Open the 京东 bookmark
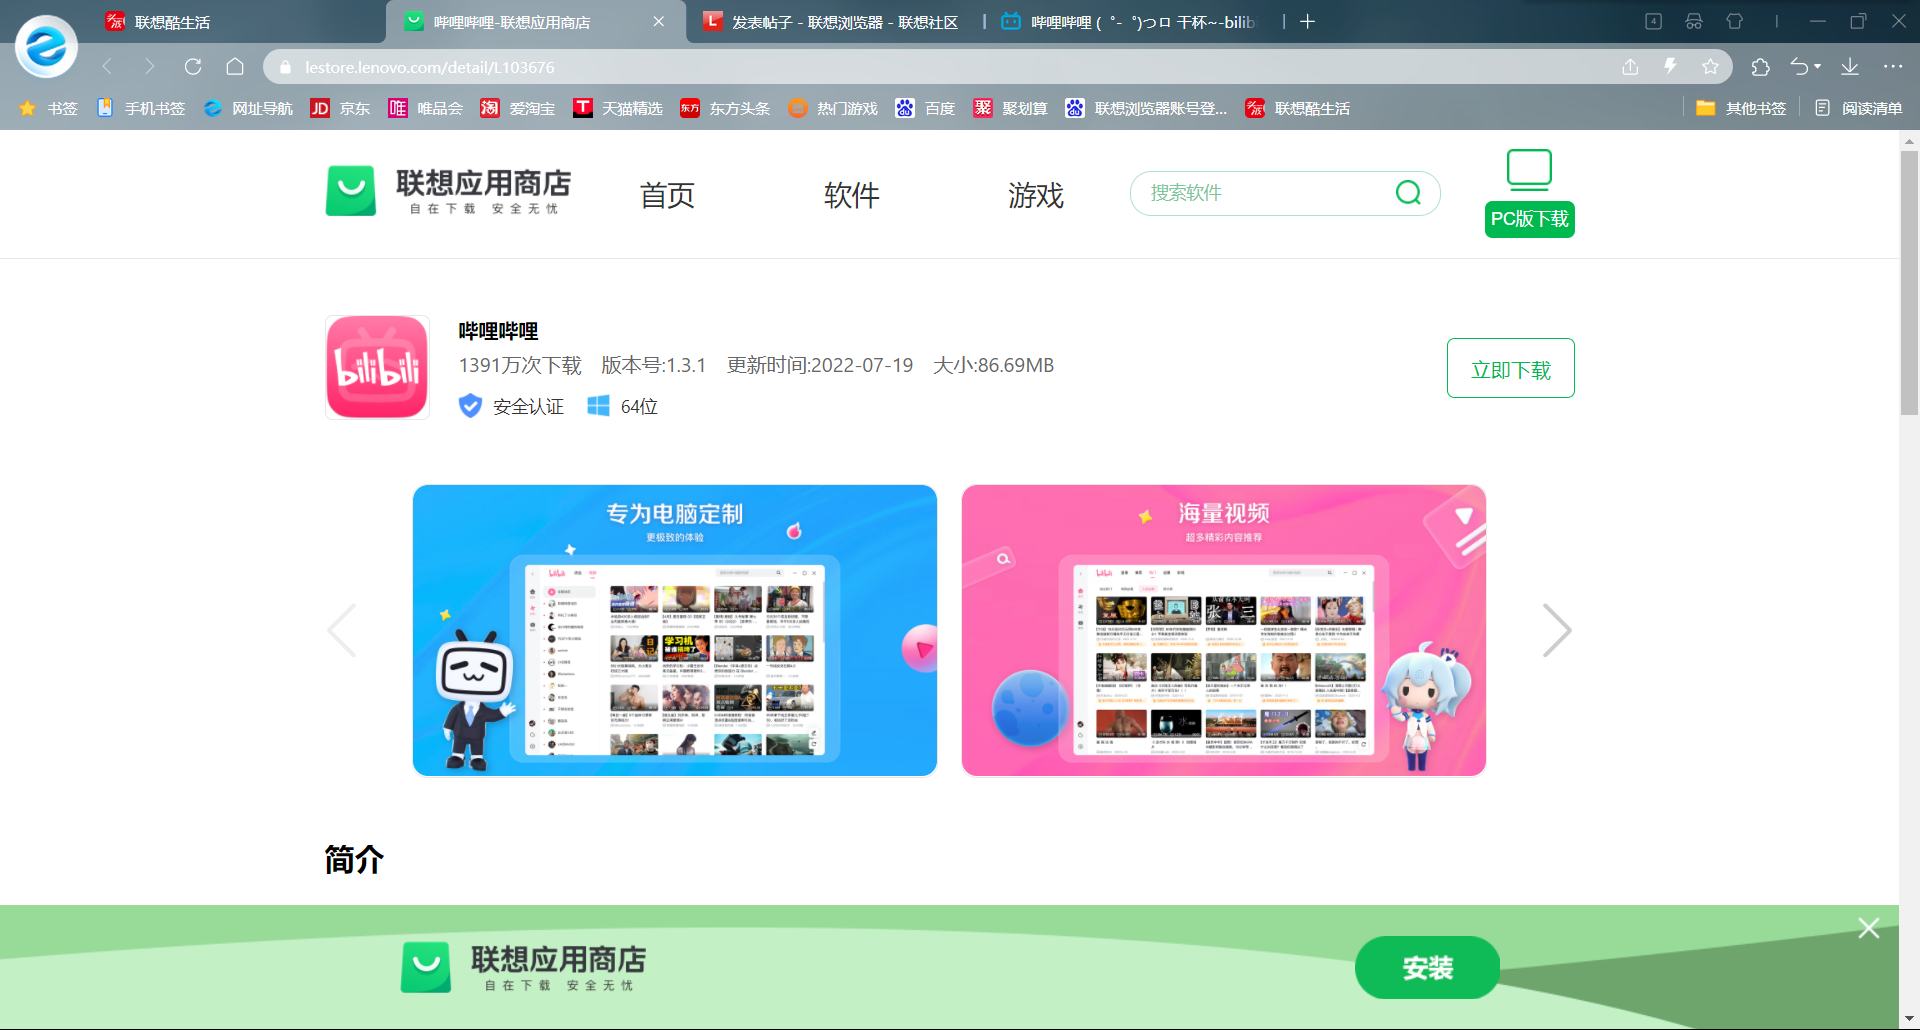 click(x=340, y=108)
